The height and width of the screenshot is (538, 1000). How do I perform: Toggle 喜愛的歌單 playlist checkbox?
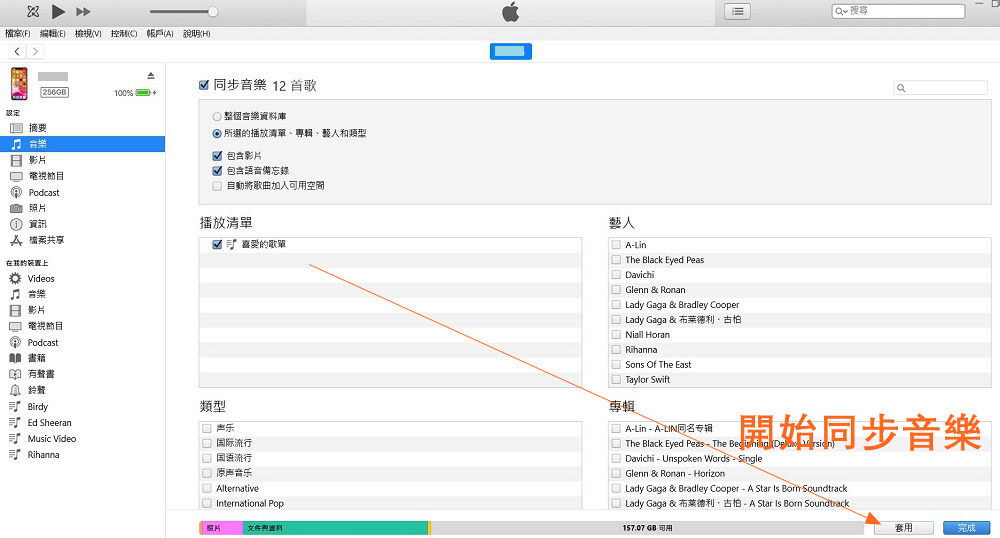tap(217, 244)
